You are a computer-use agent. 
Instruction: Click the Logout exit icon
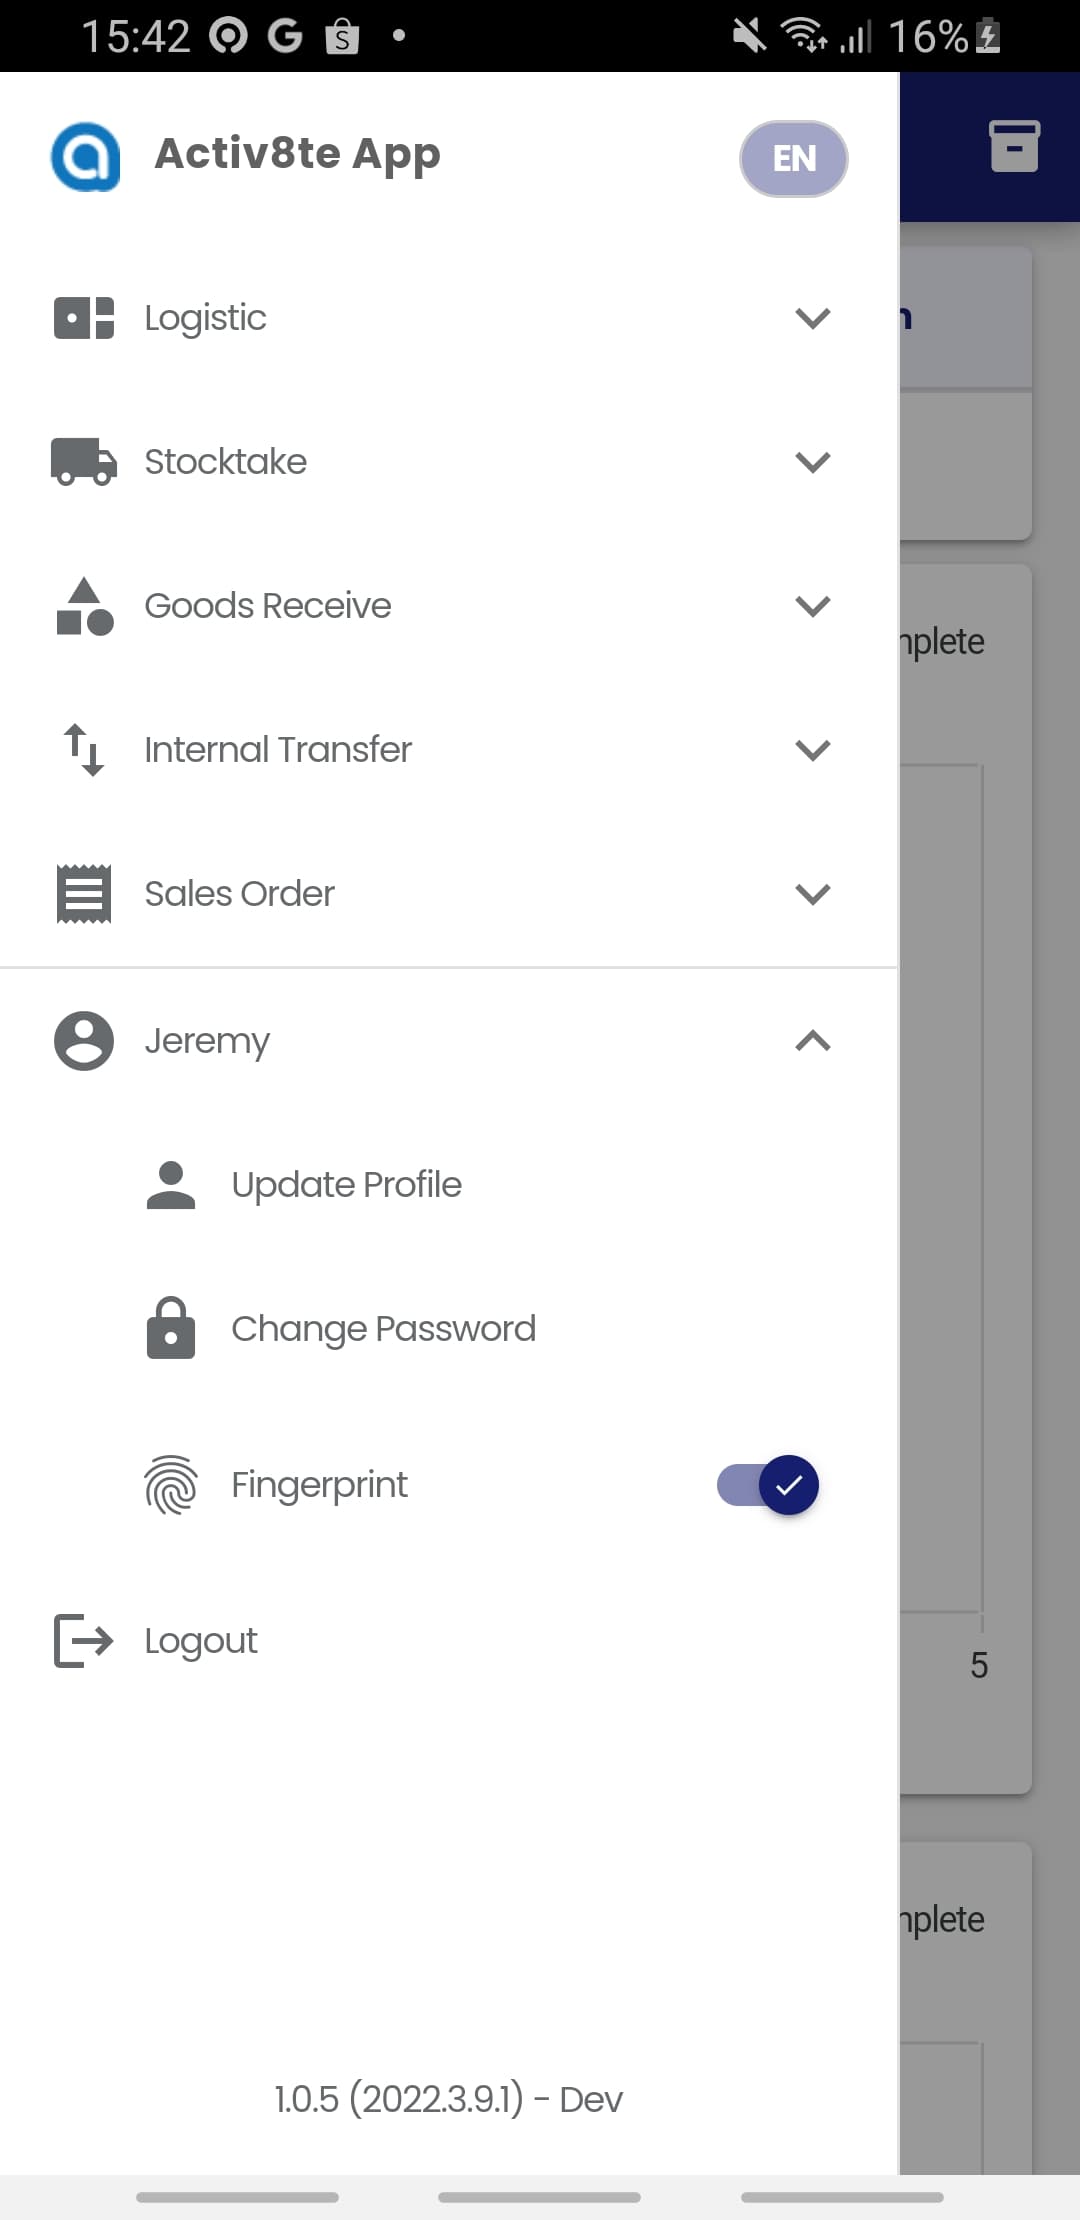84,1641
